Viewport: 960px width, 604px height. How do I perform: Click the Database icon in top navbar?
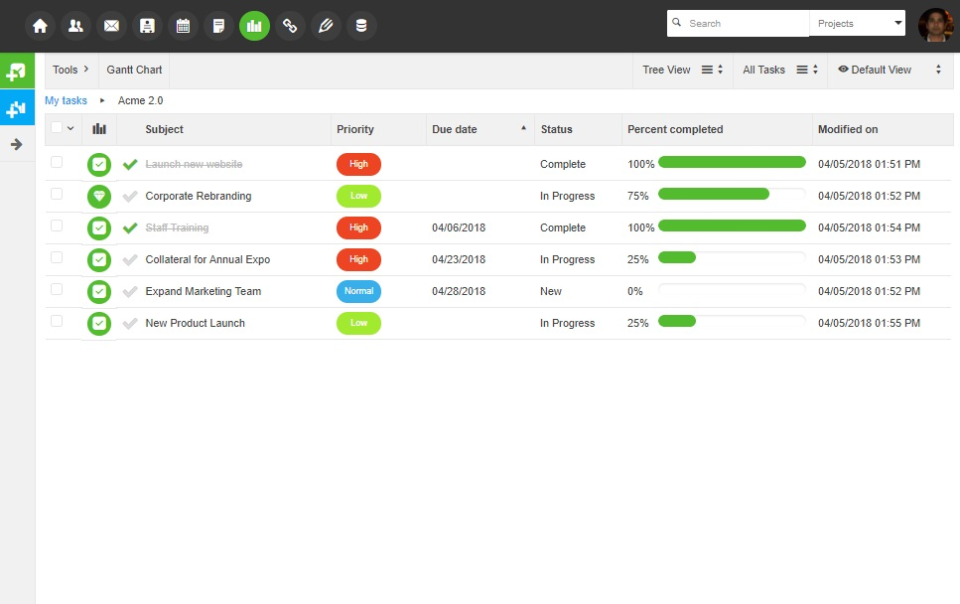pyautogui.click(x=361, y=25)
